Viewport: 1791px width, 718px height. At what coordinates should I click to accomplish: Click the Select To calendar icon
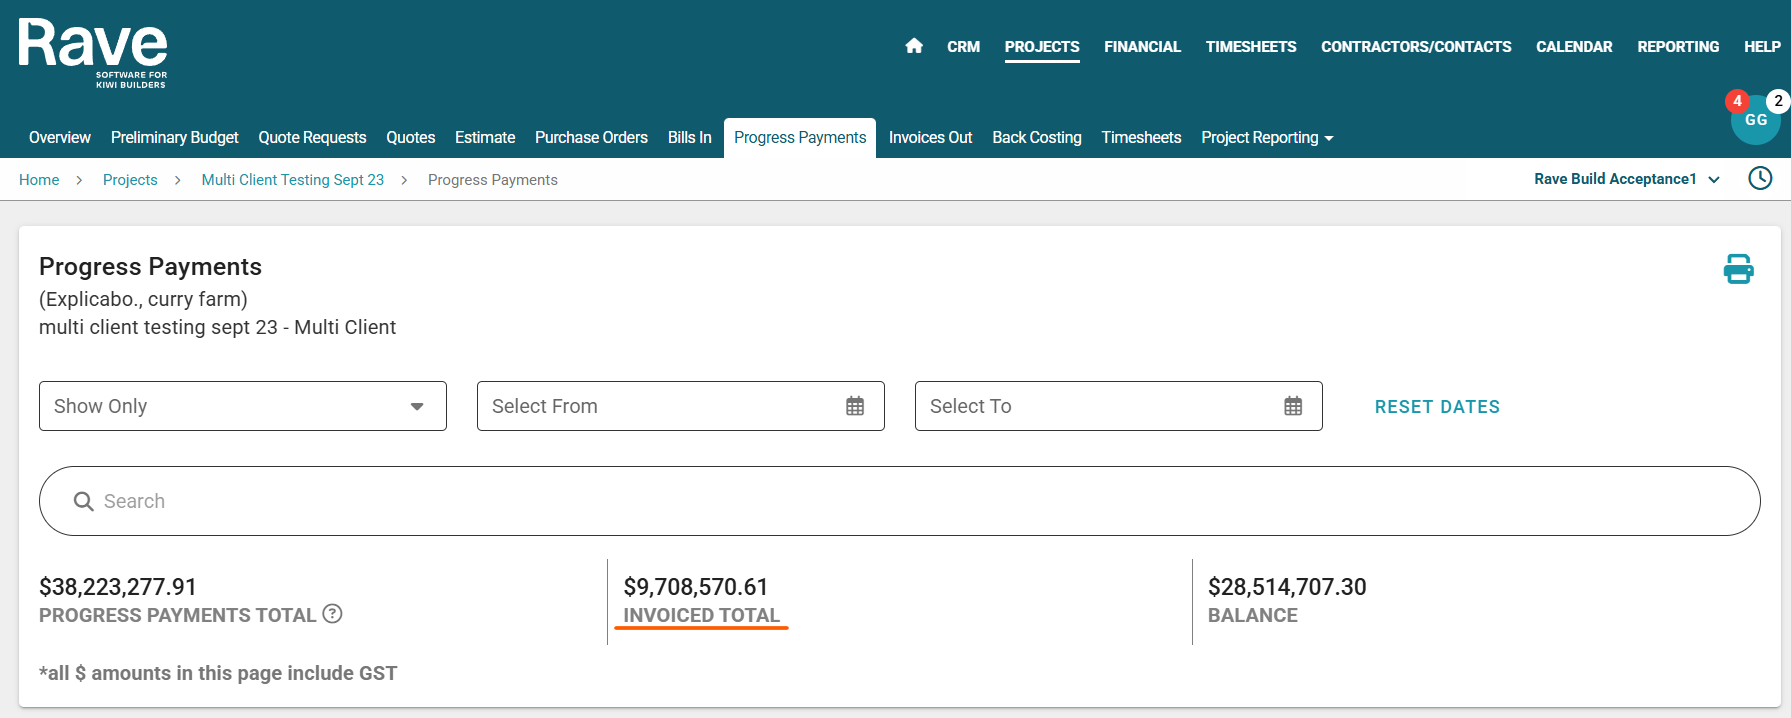pos(1293,406)
